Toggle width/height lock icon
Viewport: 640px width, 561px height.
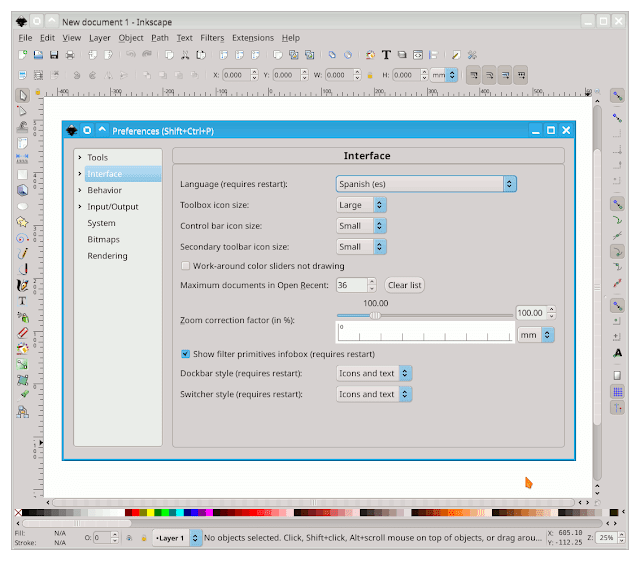tap(370, 75)
